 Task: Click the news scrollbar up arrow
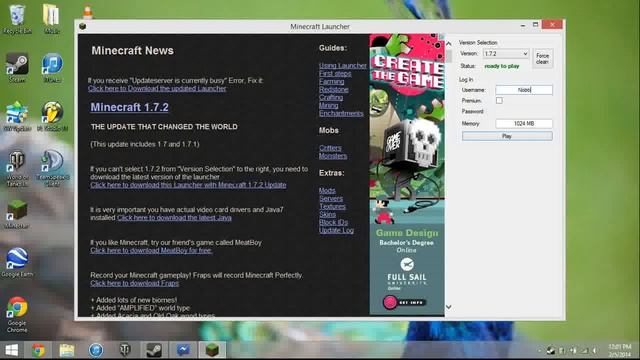(449, 44)
